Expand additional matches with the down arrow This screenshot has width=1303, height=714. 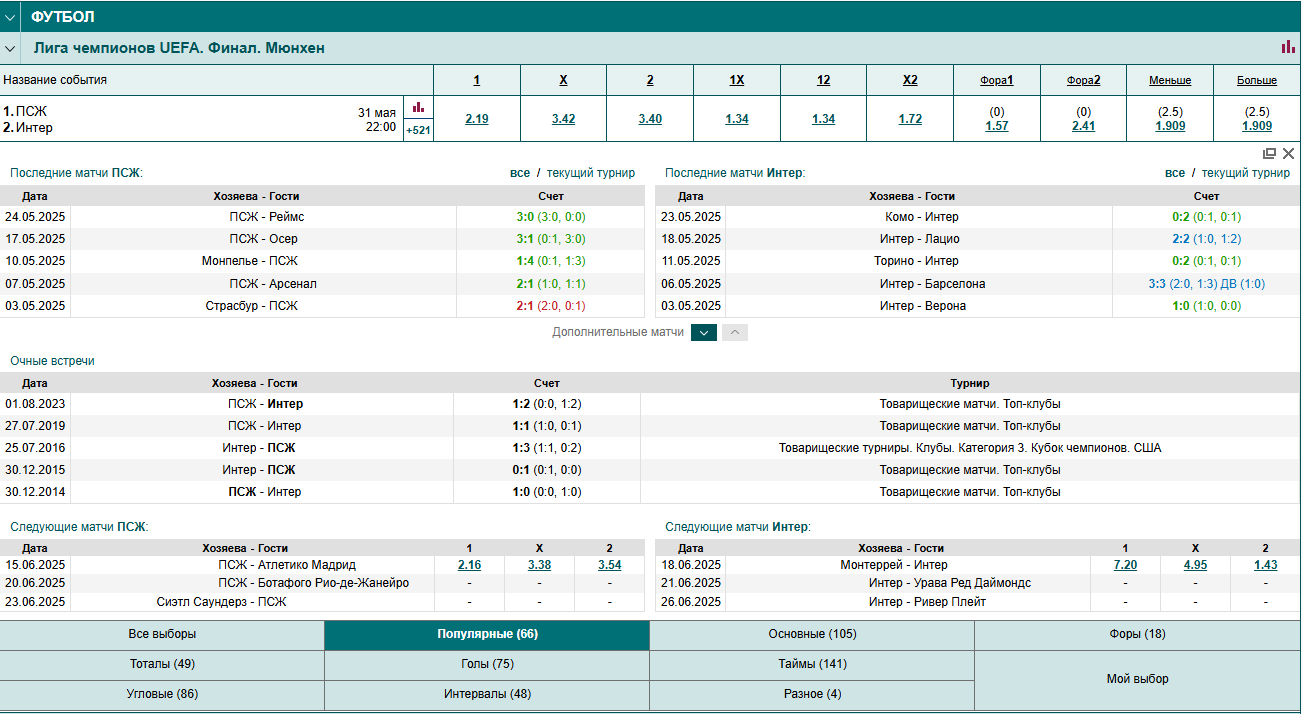point(704,332)
